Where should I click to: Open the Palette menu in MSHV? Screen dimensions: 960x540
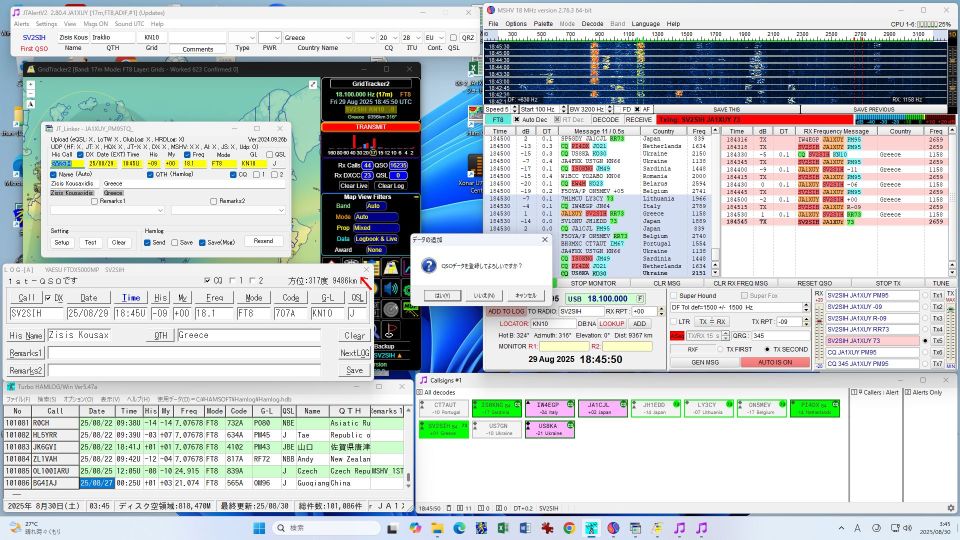(543, 22)
